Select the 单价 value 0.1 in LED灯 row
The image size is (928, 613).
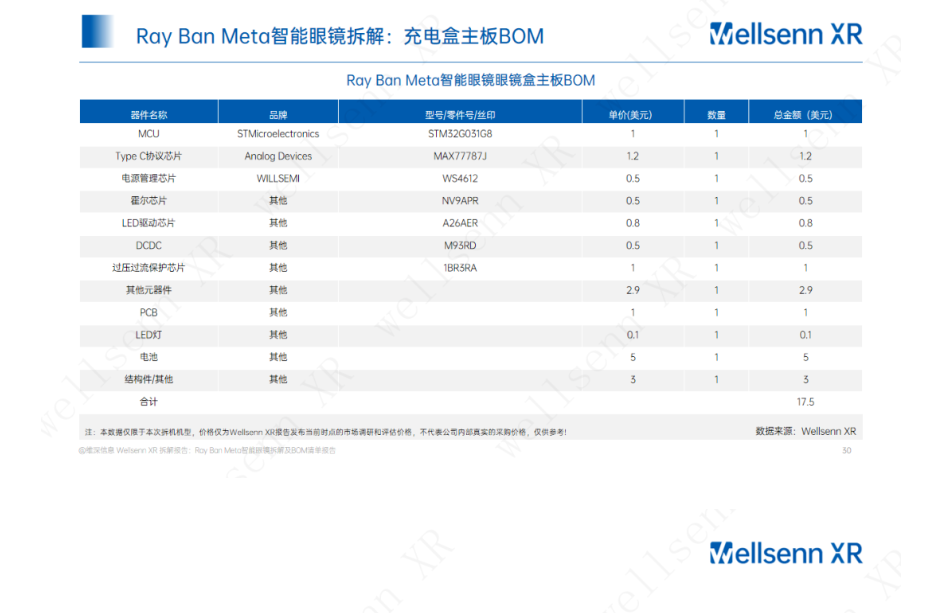(x=633, y=335)
